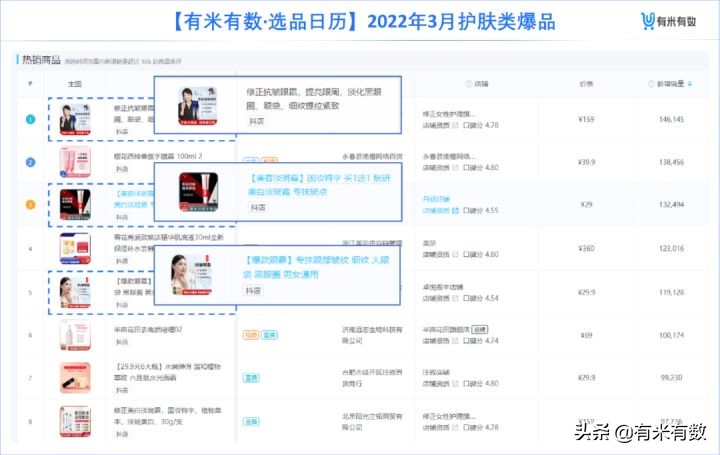Image resolution: width=720 pixels, height=455 pixels.
Task: Open 店铺资质 icon in ¥39.9 row
Action: click(455, 168)
